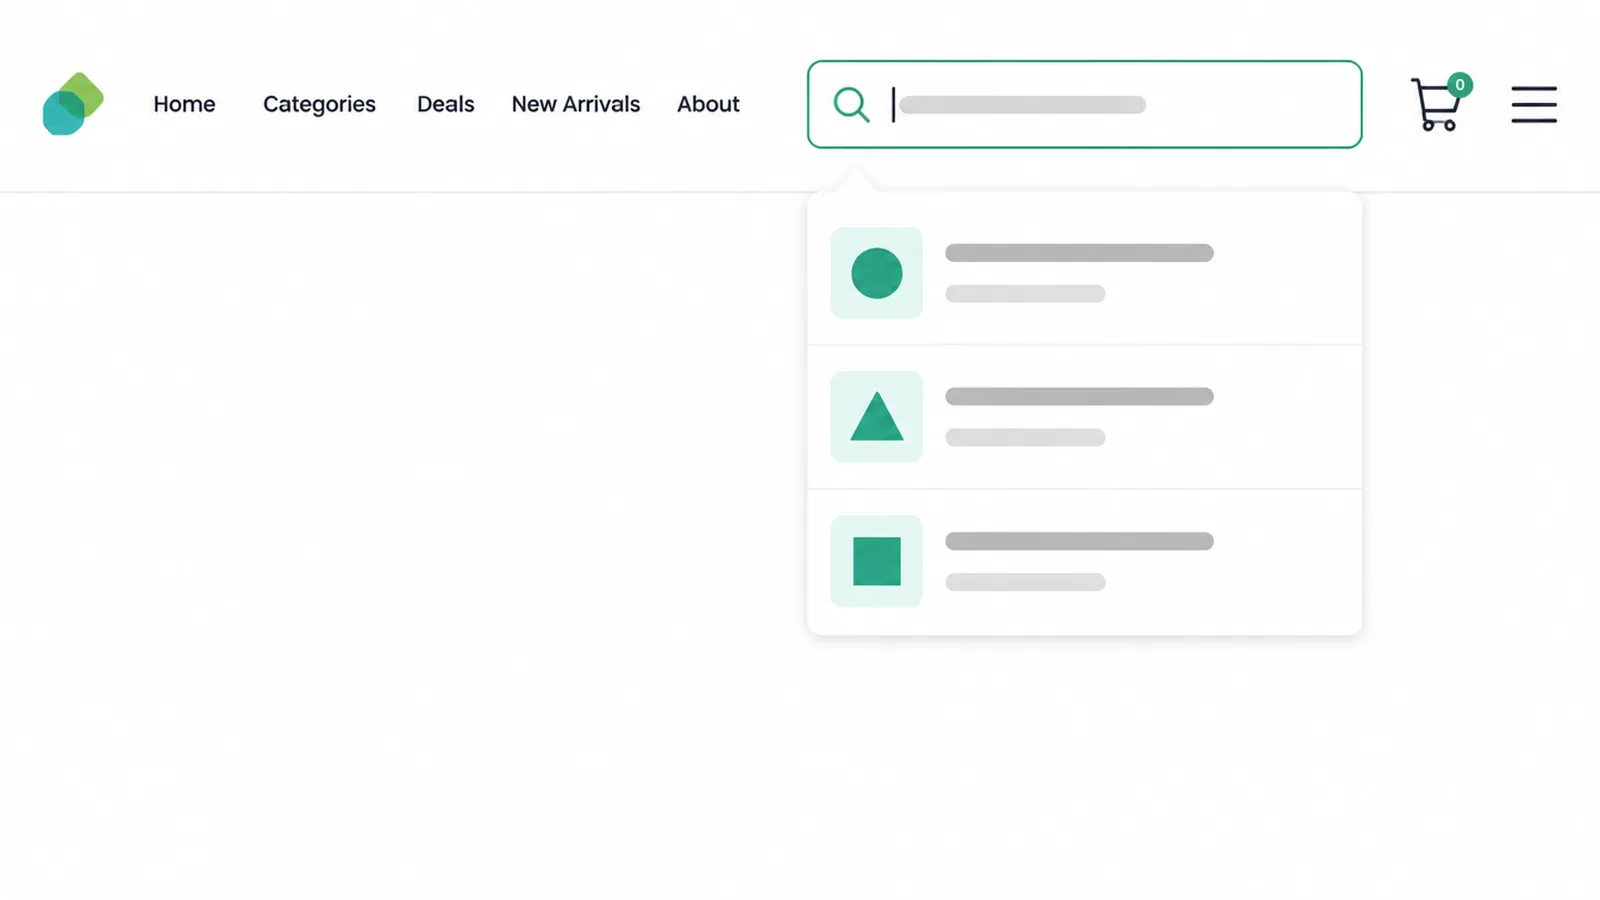Screen dimensions: 1600x900
Task: Open the About nav item
Action: pyautogui.click(x=708, y=104)
